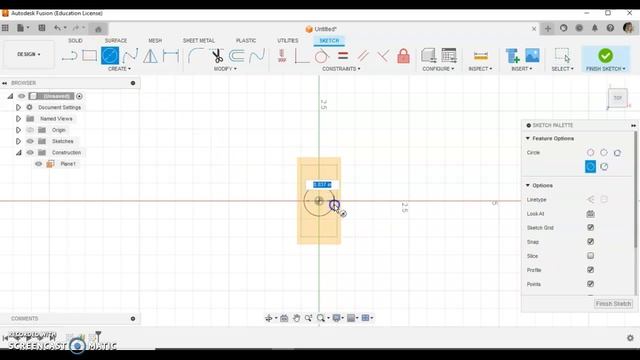Click the window Select tool icon
This screenshot has height=360, width=640.
tap(562, 56)
